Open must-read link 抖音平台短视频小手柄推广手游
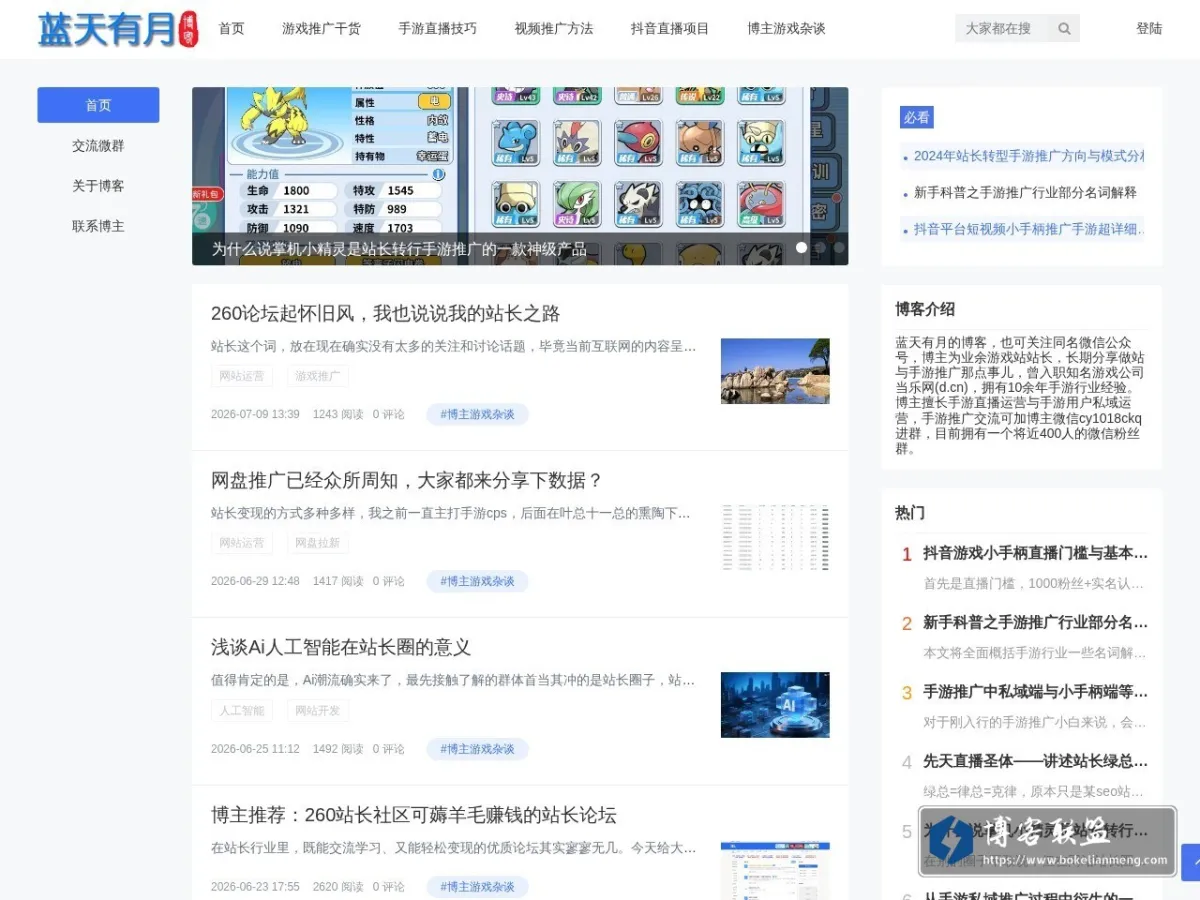Screen dimensions: 1200x900 tap(1029, 229)
